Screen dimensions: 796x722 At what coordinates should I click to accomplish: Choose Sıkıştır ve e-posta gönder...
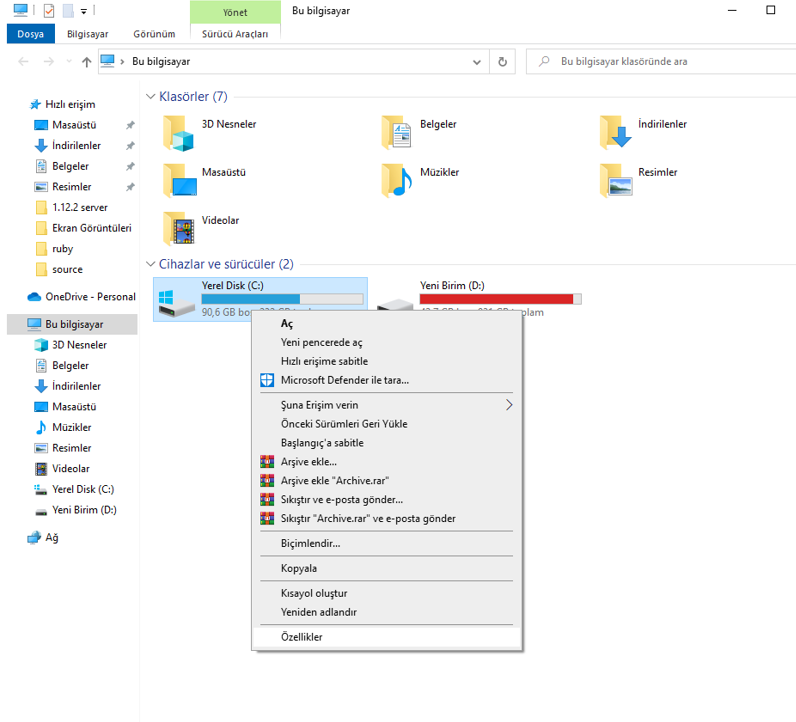pyautogui.click(x=387, y=500)
